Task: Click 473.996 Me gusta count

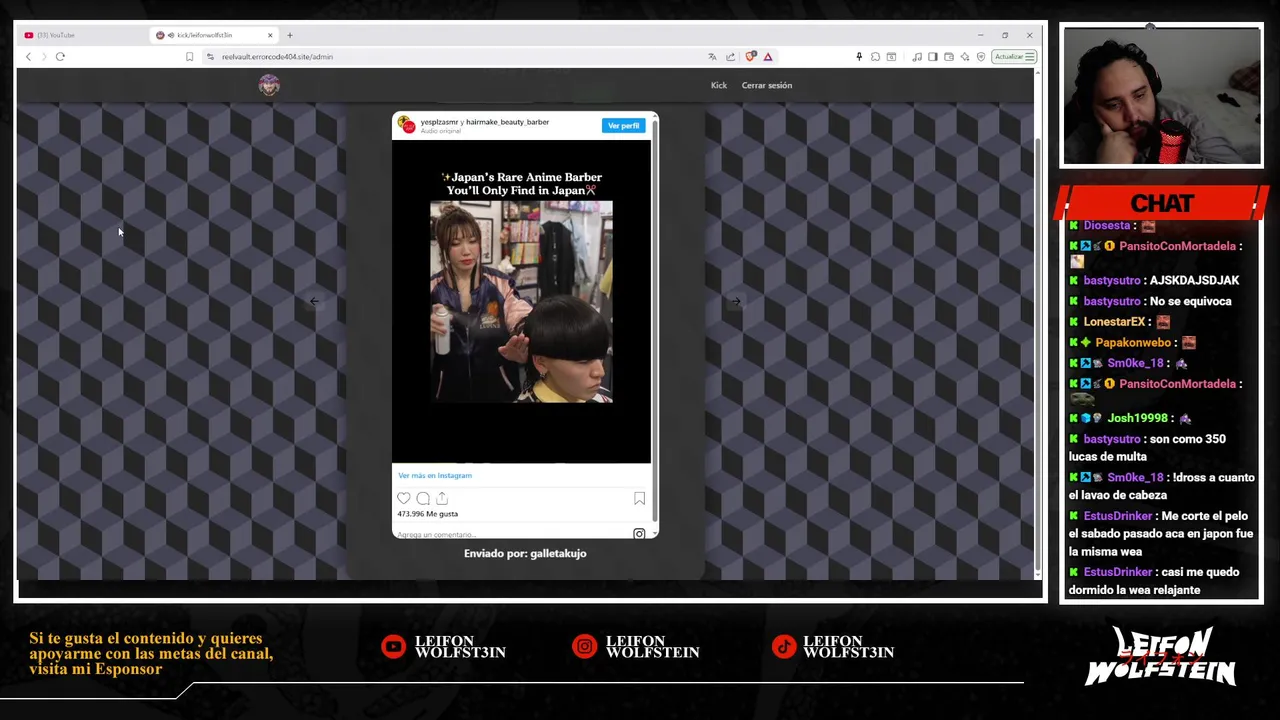Action: (x=427, y=514)
